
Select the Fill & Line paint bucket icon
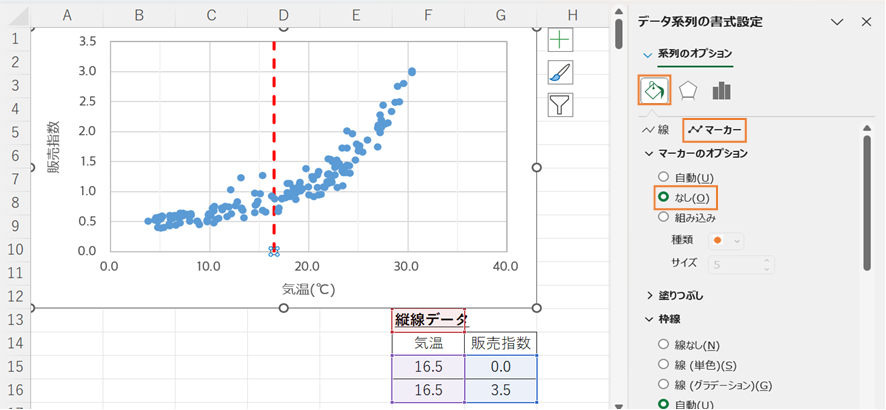654,90
